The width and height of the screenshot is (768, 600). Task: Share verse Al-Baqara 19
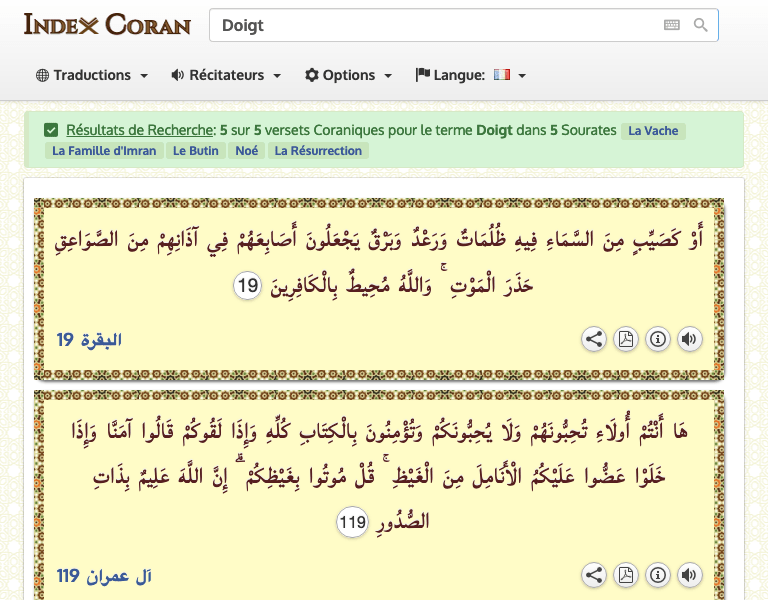[594, 339]
